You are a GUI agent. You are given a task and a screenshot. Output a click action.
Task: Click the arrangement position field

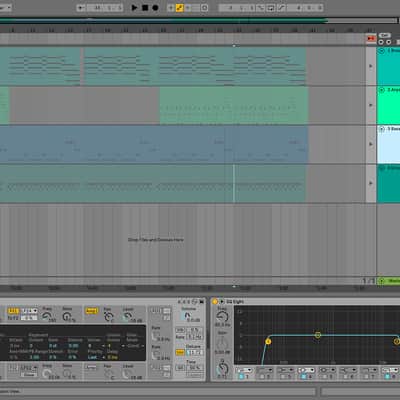point(105,8)
